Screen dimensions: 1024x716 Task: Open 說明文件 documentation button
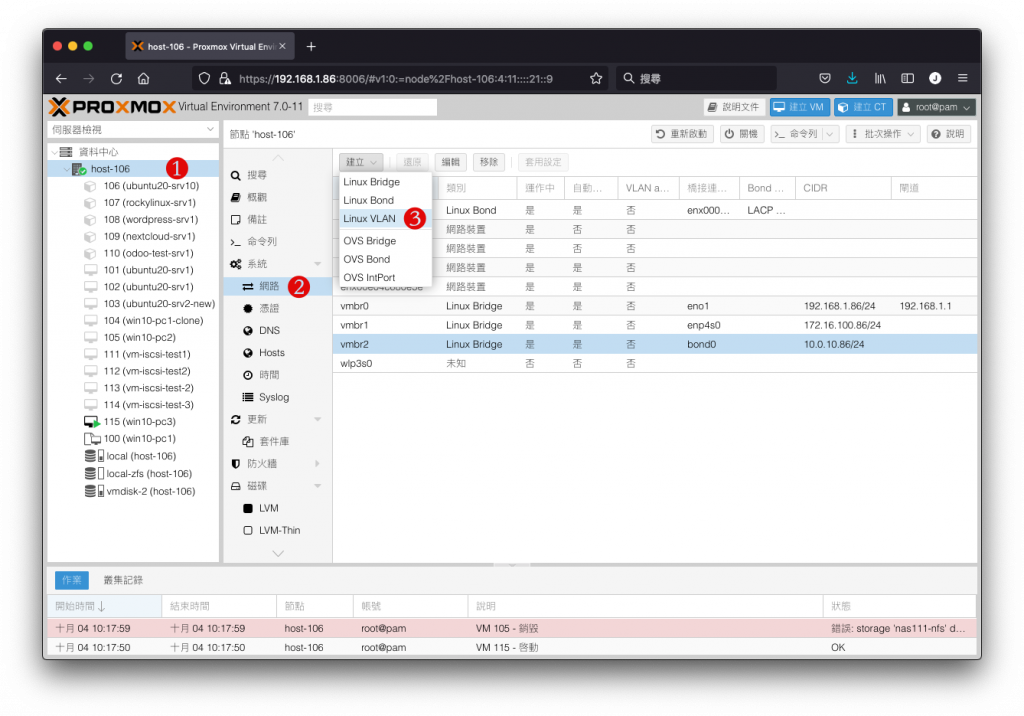(x=734, y=107)
